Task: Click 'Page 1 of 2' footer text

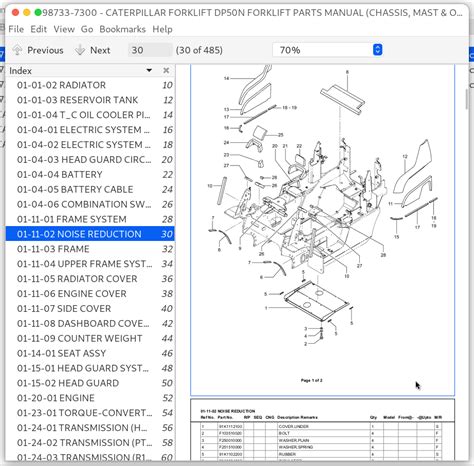Action: (x=312, y=380)
